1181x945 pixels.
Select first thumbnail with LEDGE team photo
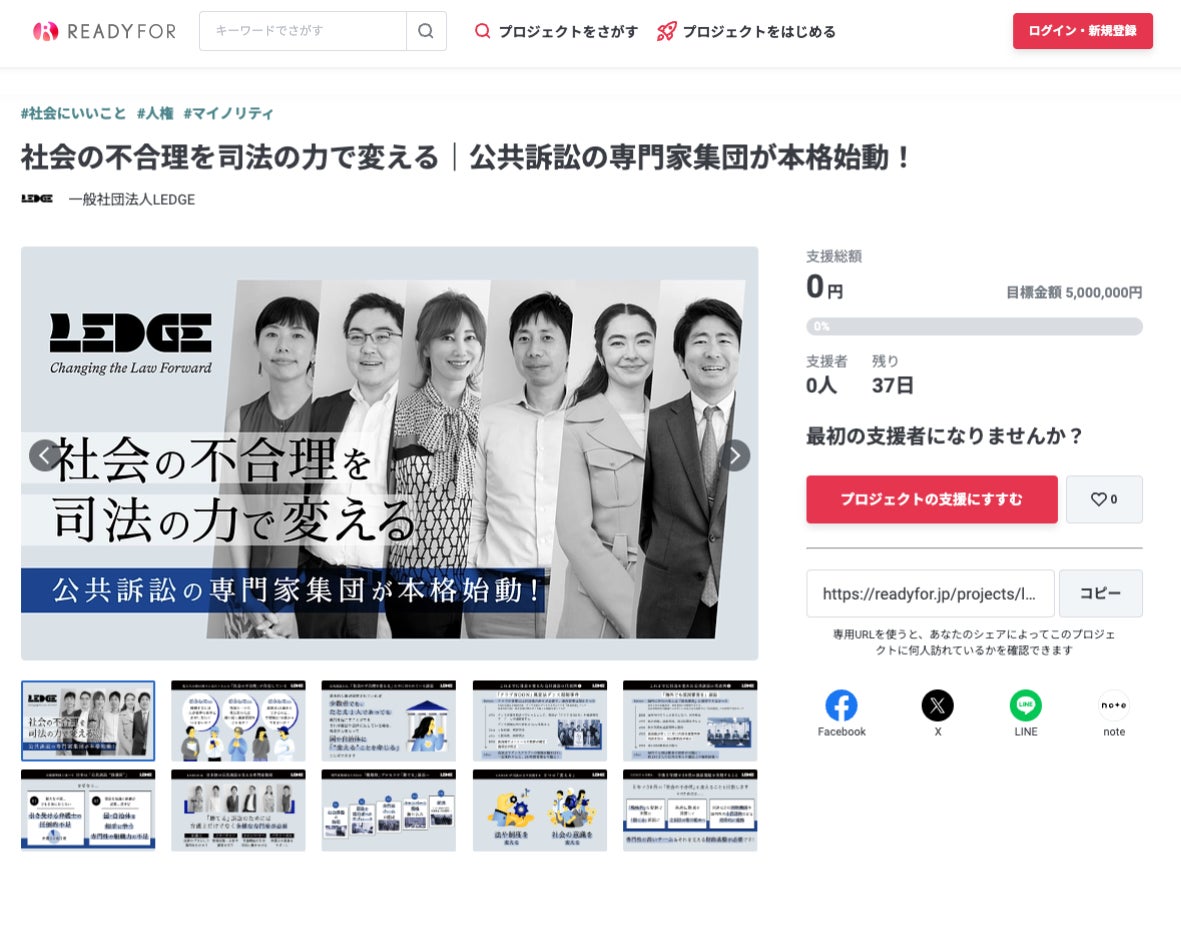click(x=88, y=721)
